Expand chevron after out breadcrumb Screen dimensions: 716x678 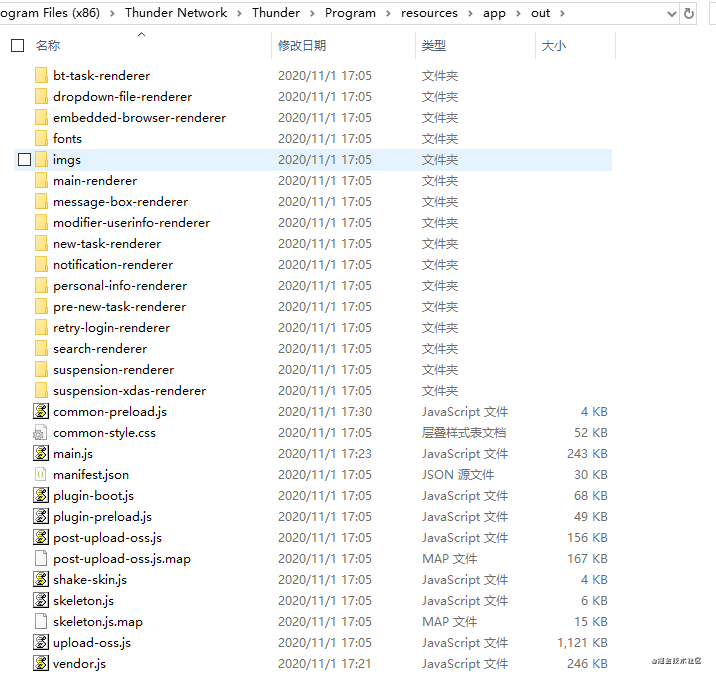click(x=562, y=14)
